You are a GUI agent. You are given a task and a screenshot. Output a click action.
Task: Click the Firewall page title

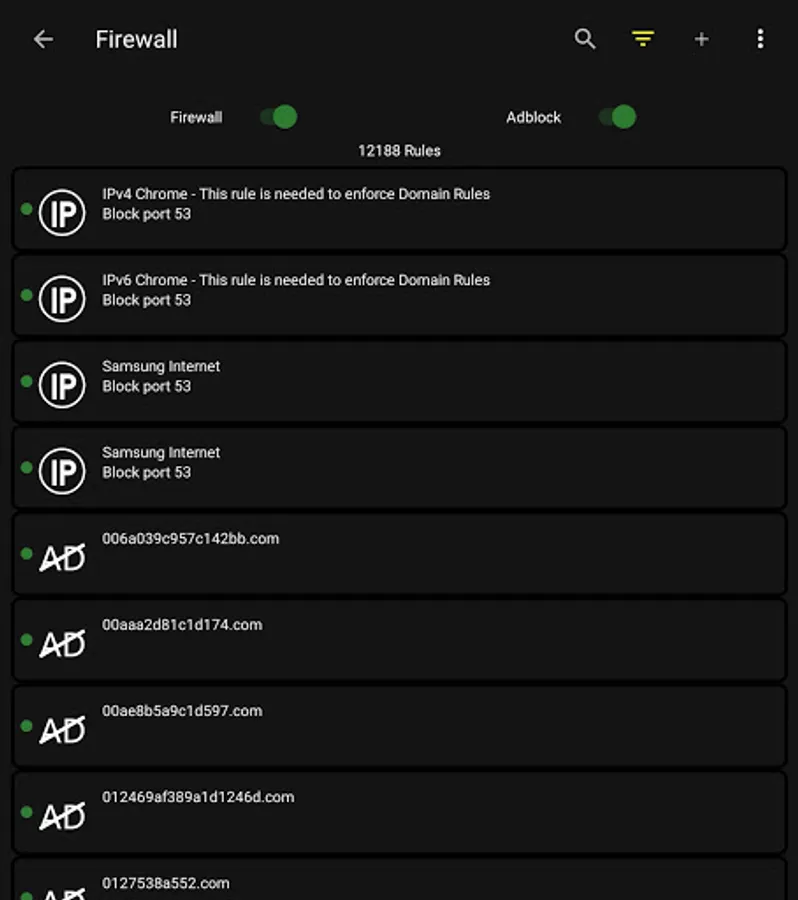[x=137, y=40]
